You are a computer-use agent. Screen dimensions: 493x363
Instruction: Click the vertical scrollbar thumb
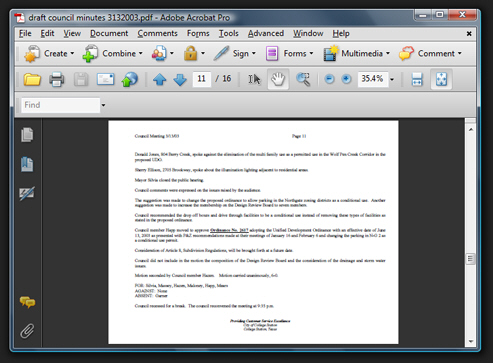(470, 259)
